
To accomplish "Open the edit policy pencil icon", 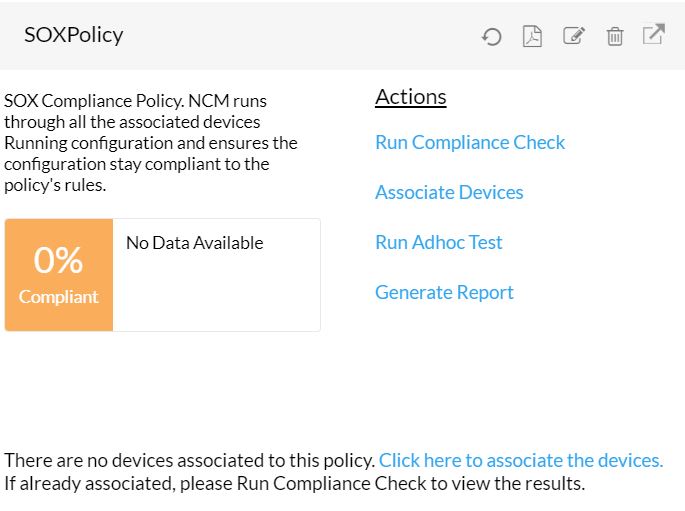I will (x=573, y=36).
